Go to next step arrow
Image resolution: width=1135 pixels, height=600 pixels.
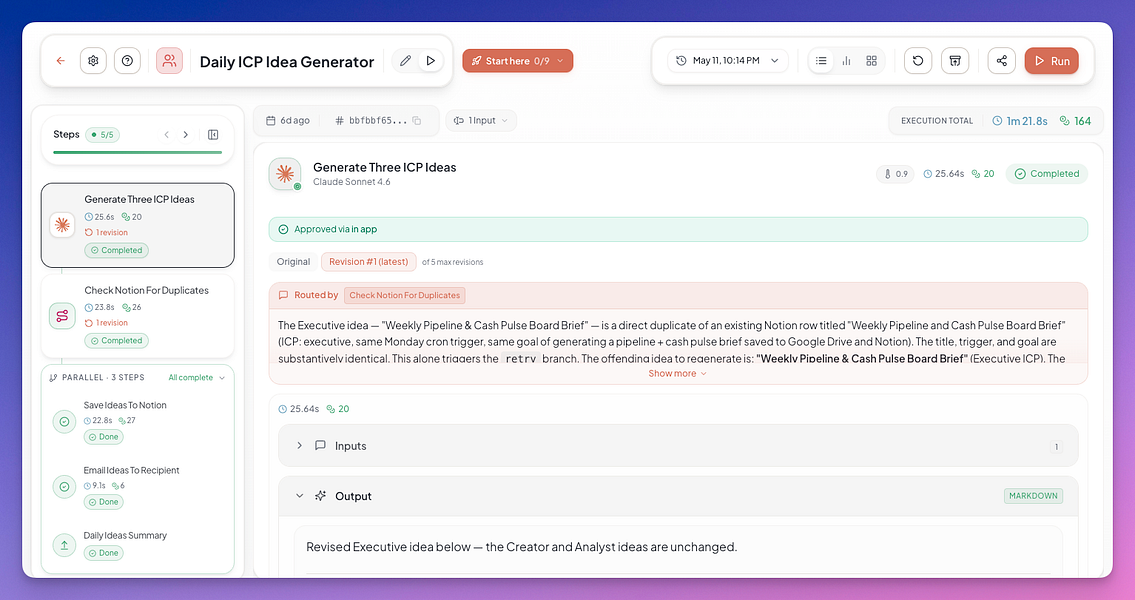click(x=186, y=135)
